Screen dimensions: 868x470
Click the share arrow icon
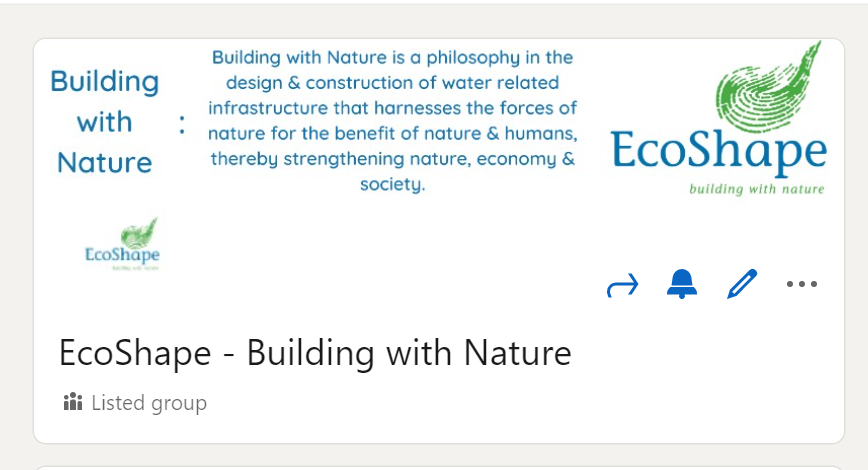tap(623, 285)
